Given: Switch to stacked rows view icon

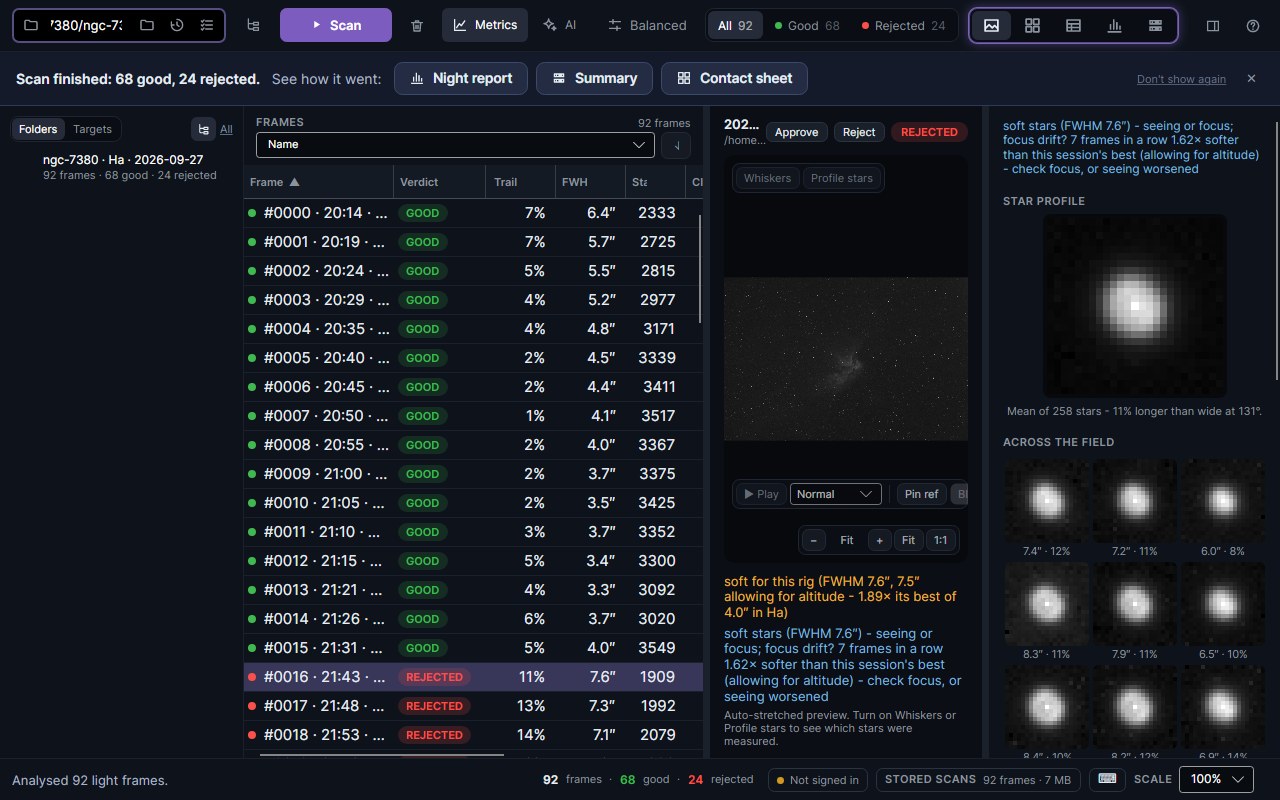Looking at the screenshot, I should click(1155, 25).
